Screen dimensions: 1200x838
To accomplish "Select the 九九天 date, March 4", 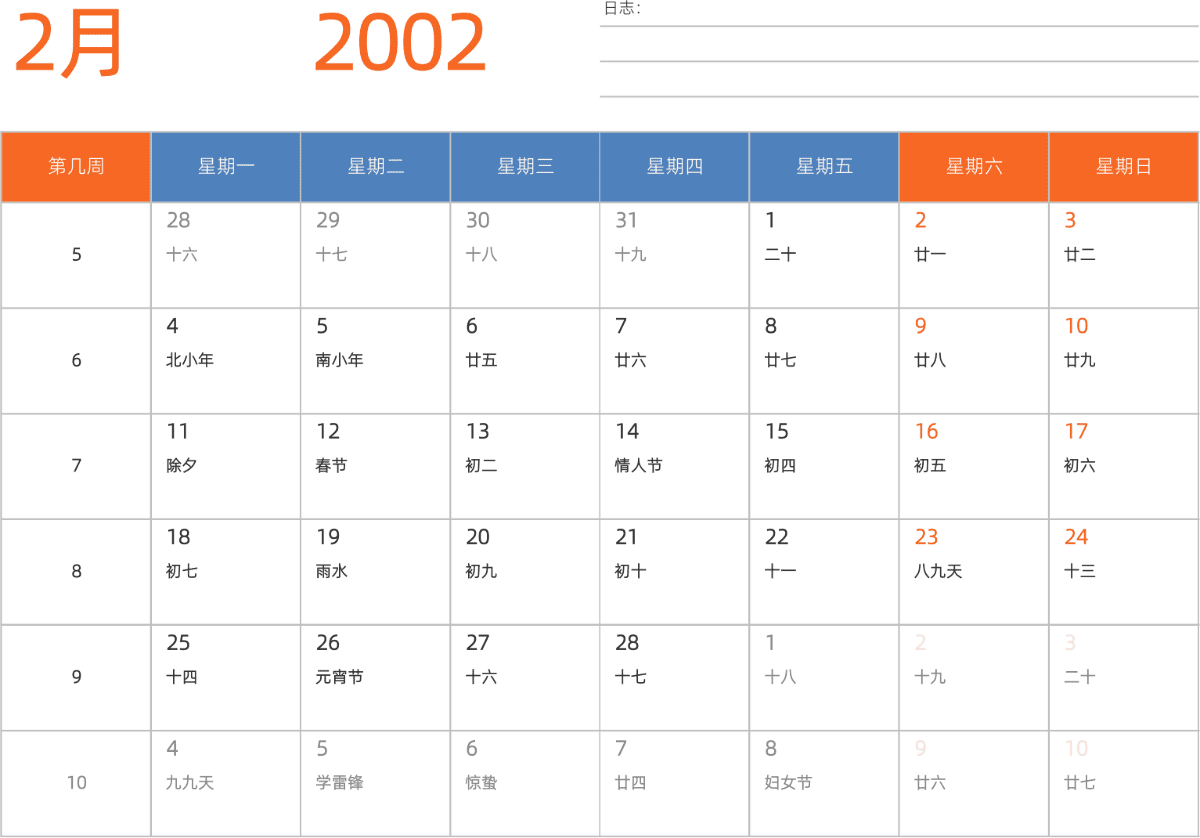I will click(x=226, y=783).
